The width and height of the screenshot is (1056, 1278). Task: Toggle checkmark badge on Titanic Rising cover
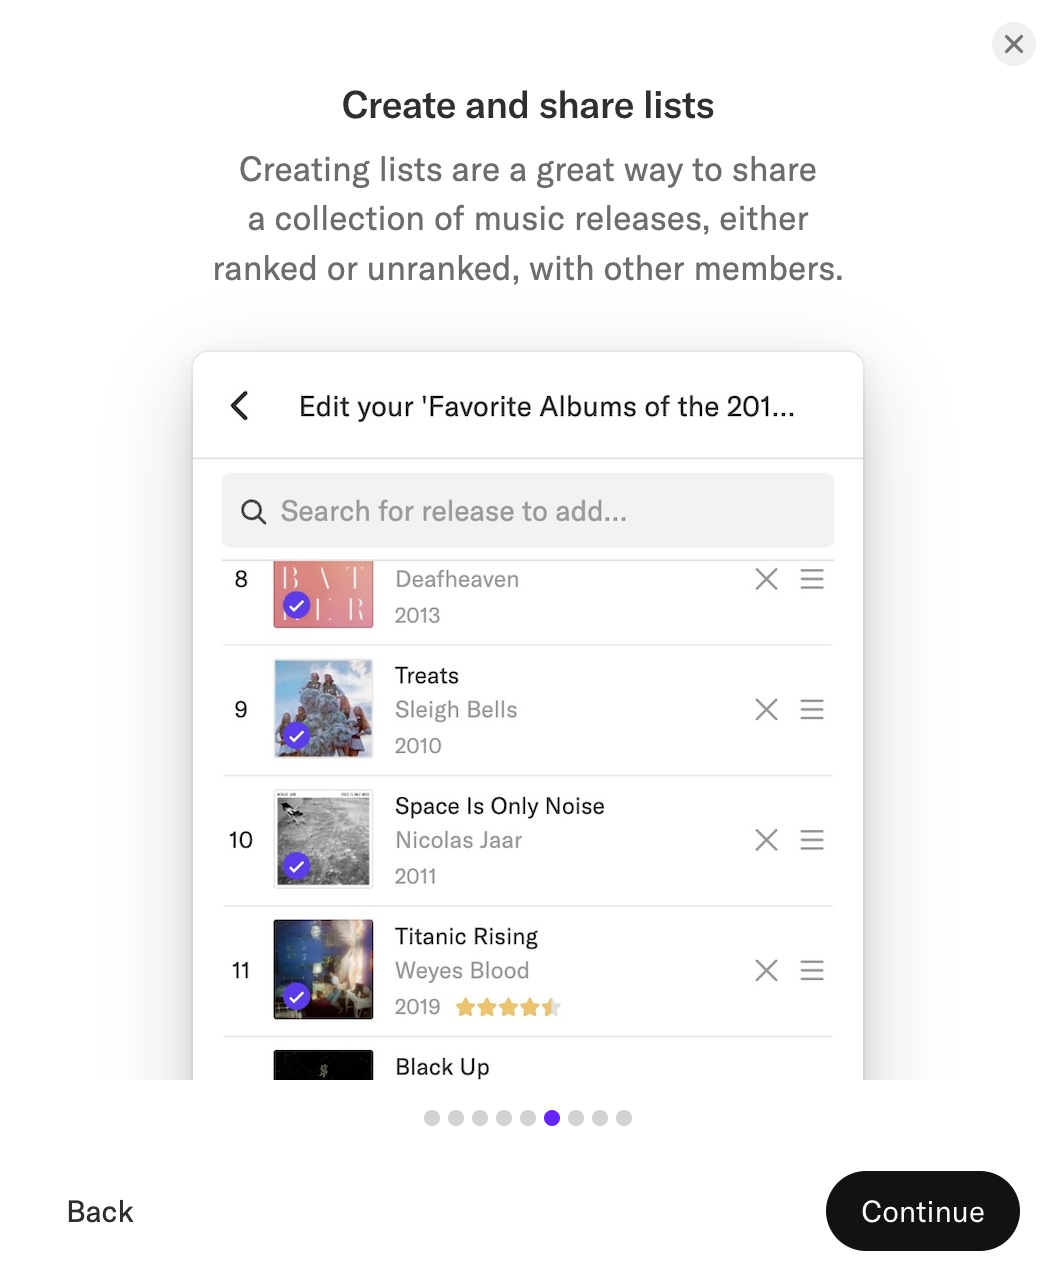point(296,996)
